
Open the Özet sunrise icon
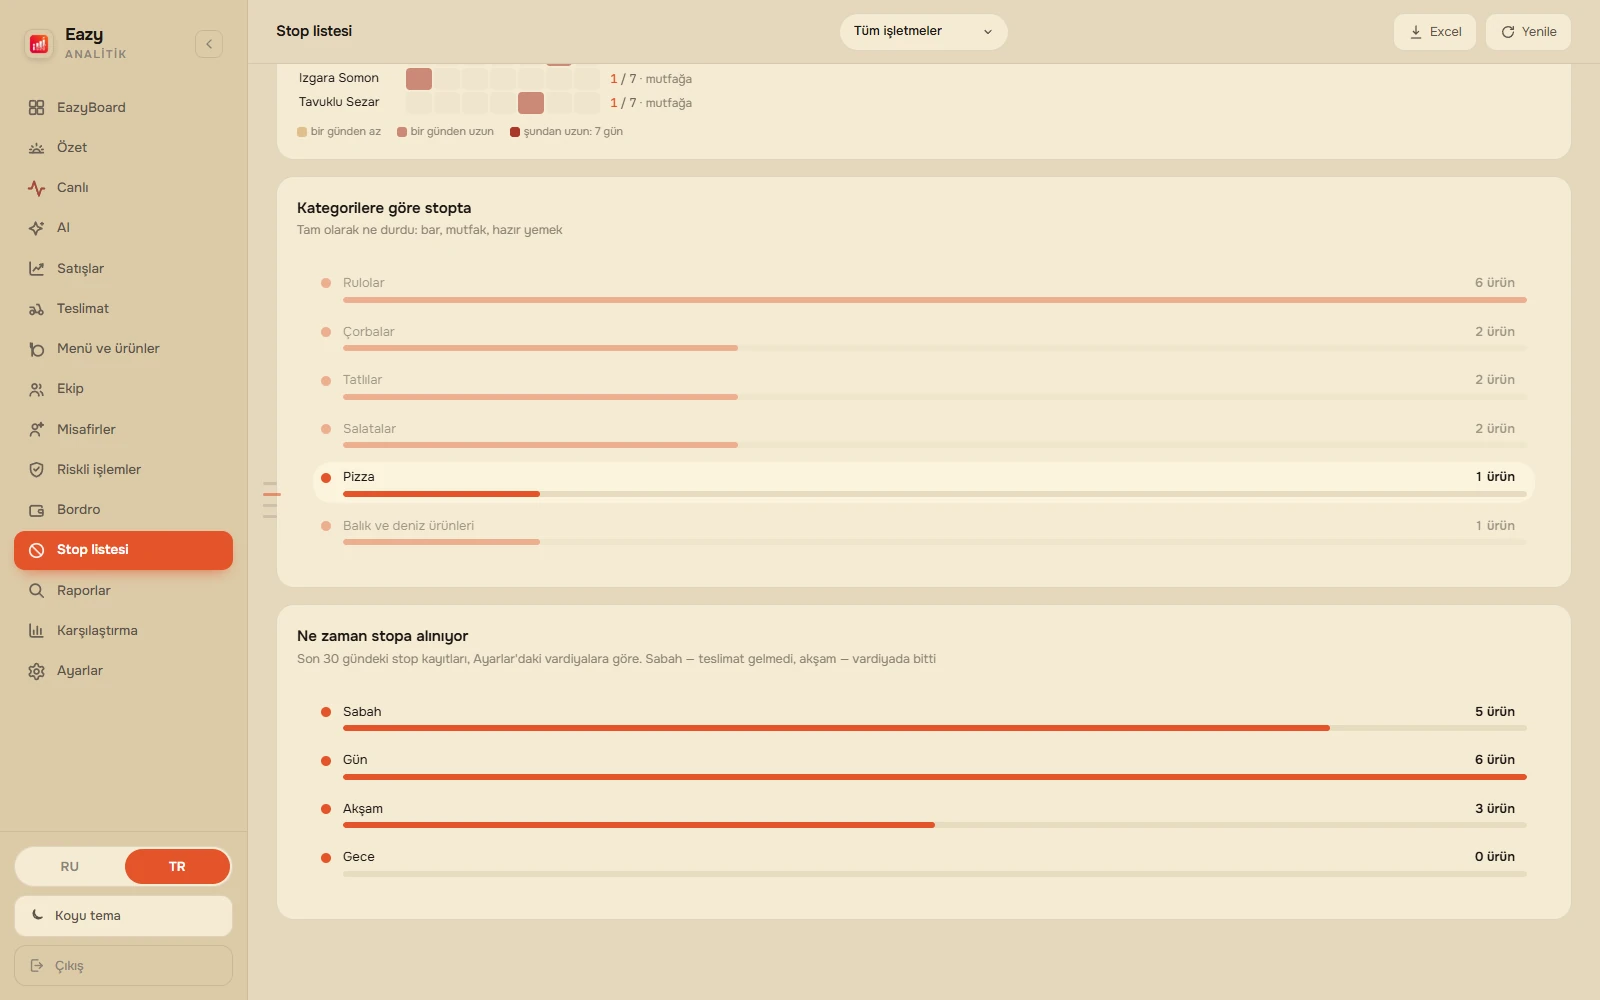pos(37,148)
